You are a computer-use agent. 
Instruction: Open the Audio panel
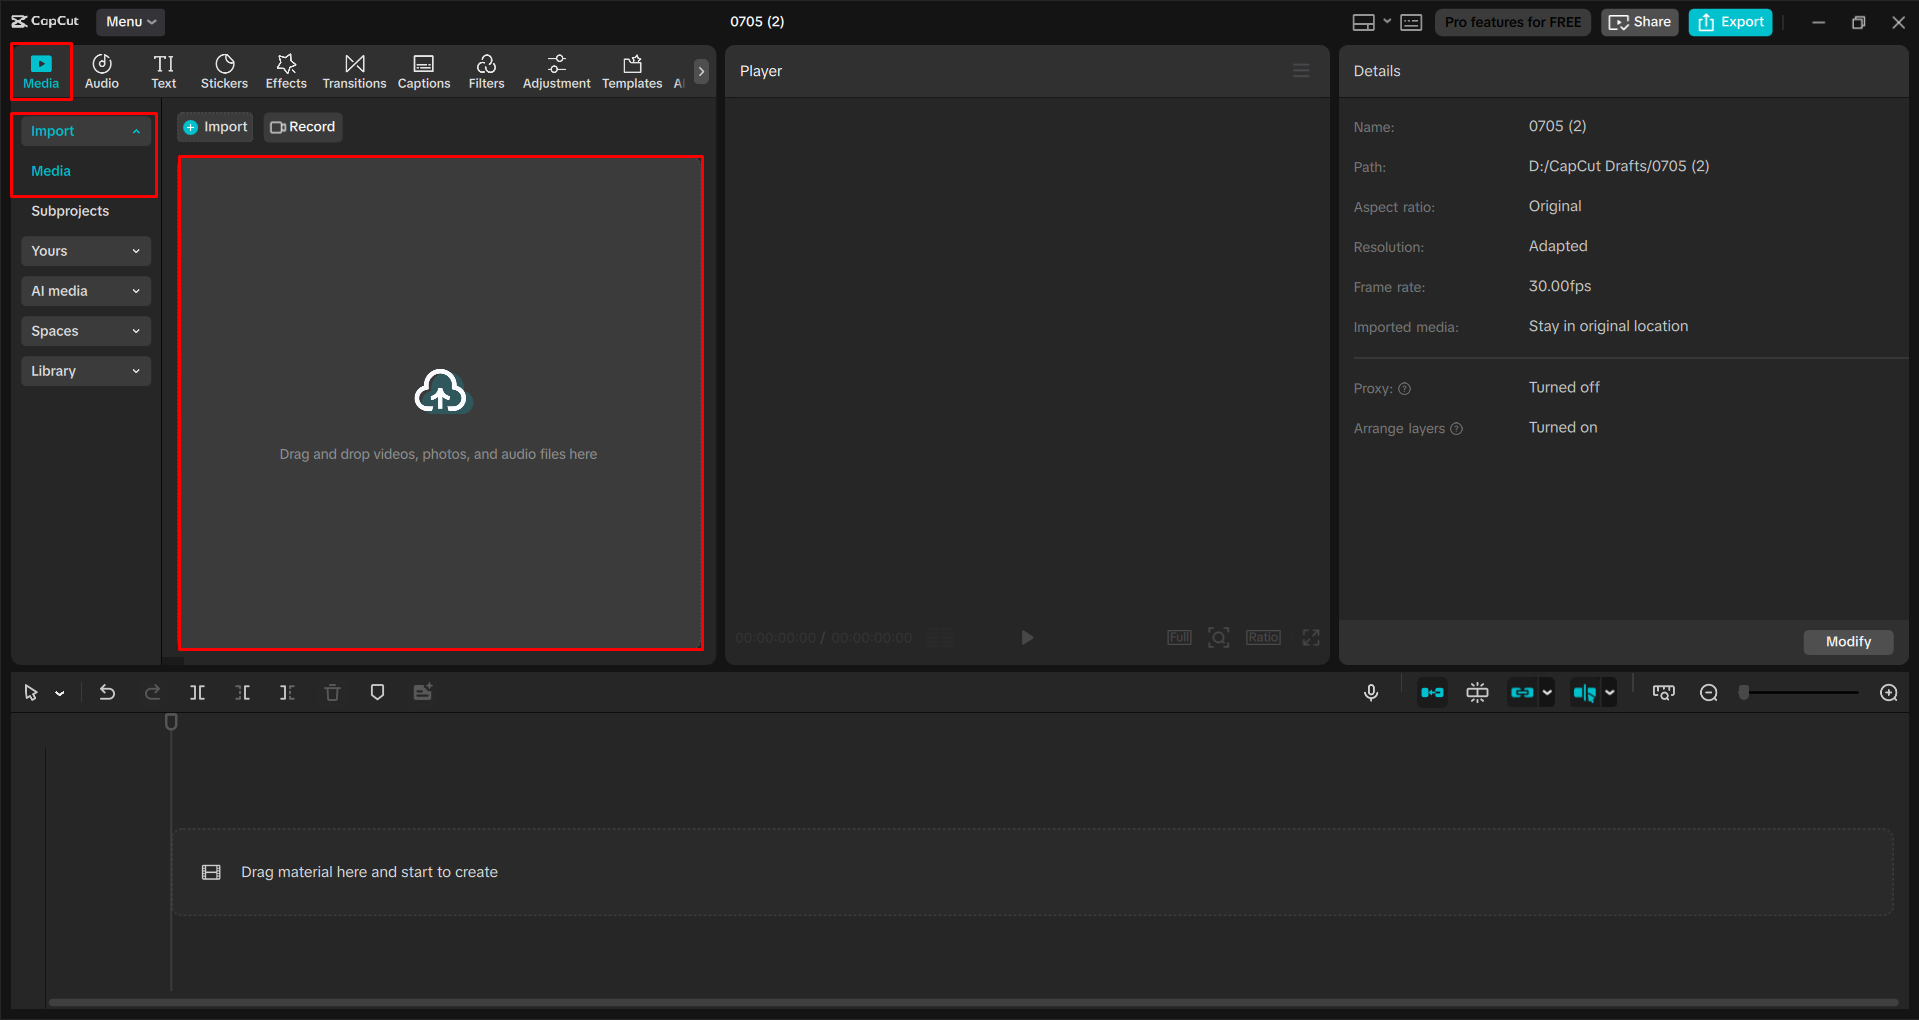101,70
